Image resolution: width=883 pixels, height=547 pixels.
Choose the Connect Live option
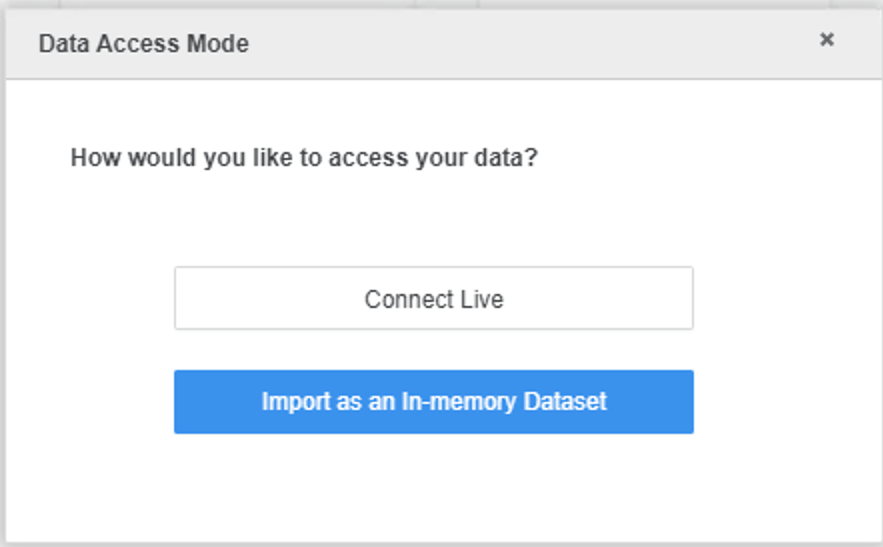pyautogui.click(x=434, y=298)
